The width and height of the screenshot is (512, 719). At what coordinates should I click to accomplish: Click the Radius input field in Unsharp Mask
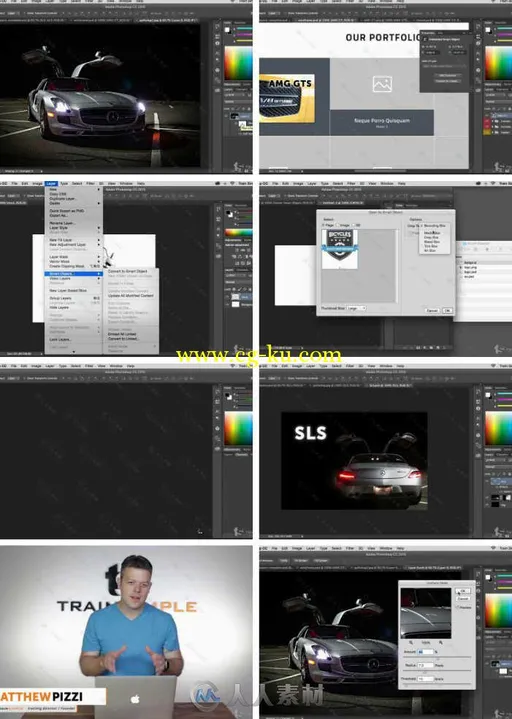(425, 665)
